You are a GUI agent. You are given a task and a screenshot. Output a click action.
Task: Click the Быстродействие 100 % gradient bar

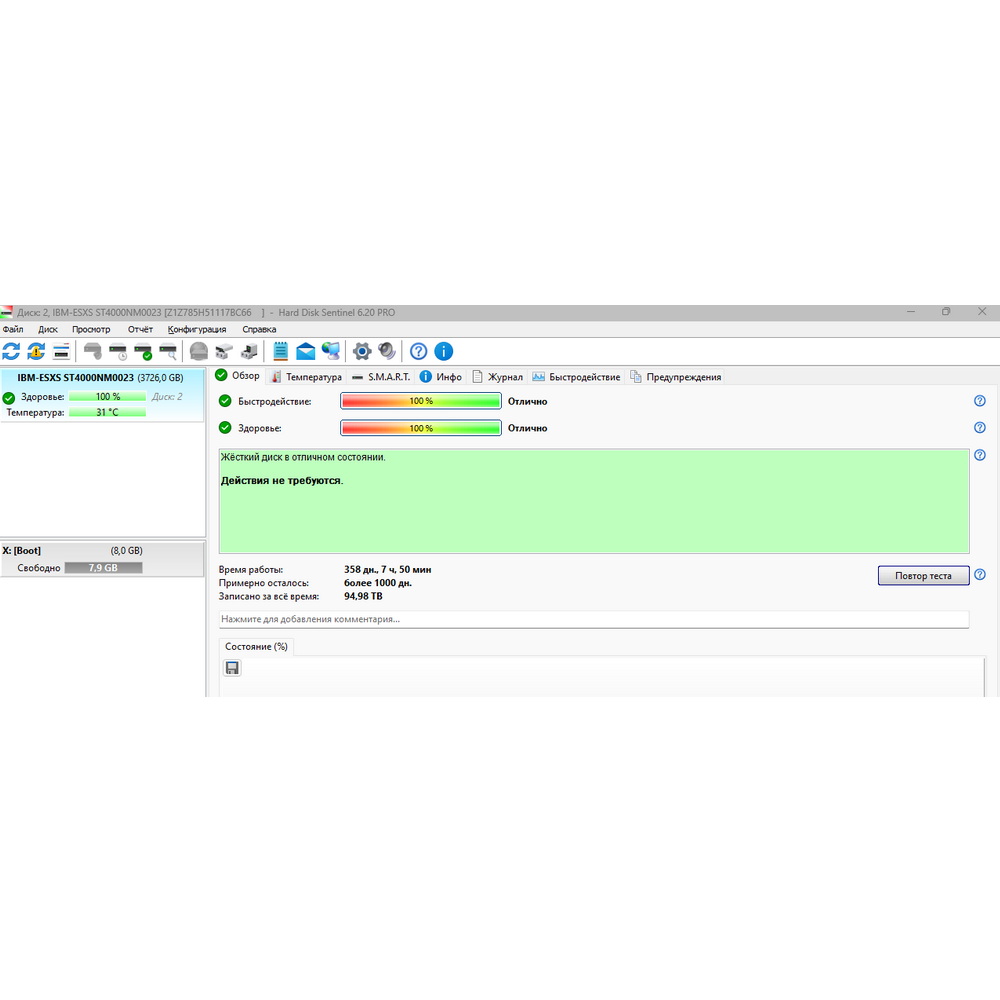coord(421,401)
